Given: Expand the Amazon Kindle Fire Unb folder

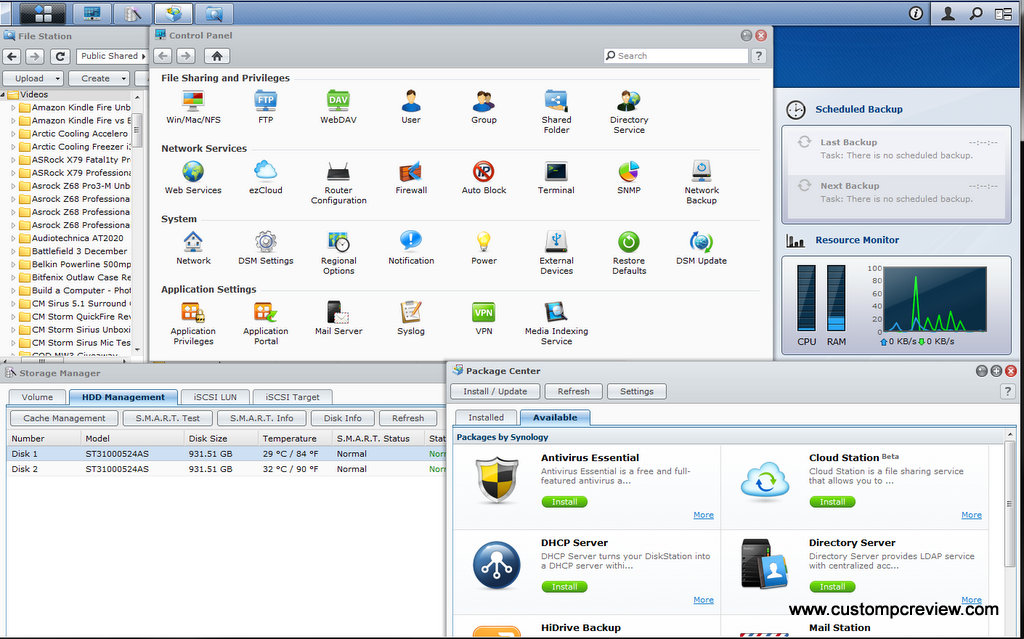Looking at the screenshot, I should pos(13,108).
